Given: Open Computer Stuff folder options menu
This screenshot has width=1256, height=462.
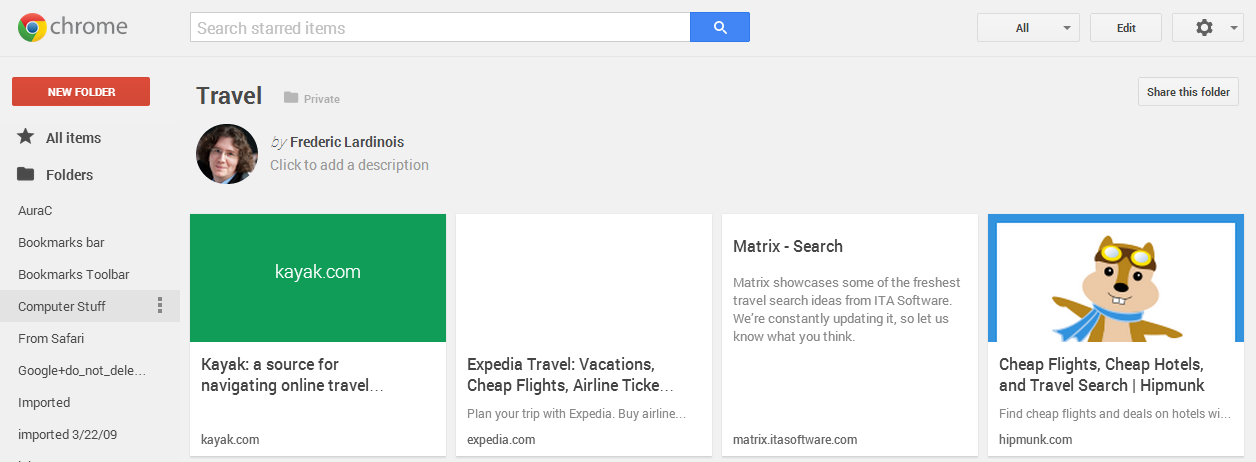Looking at the screenshot, I should point(160,306).
